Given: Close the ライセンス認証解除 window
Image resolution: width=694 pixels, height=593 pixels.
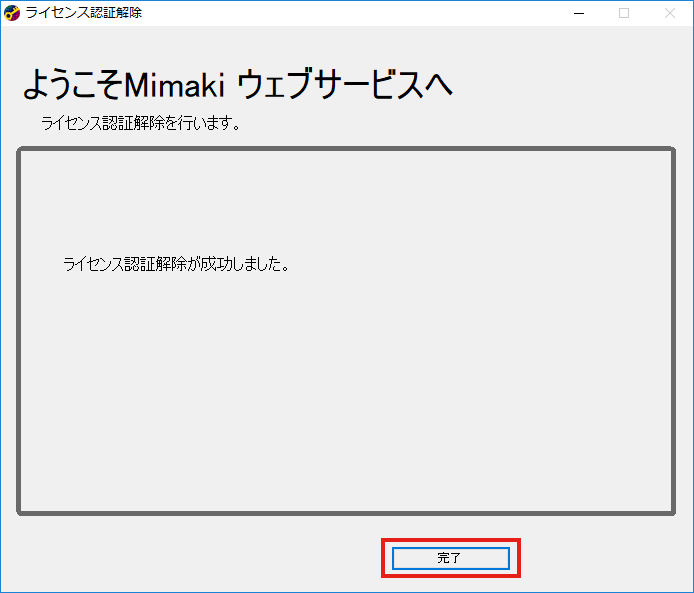Looking at the screenshot, I should click(x=669, y=13).
